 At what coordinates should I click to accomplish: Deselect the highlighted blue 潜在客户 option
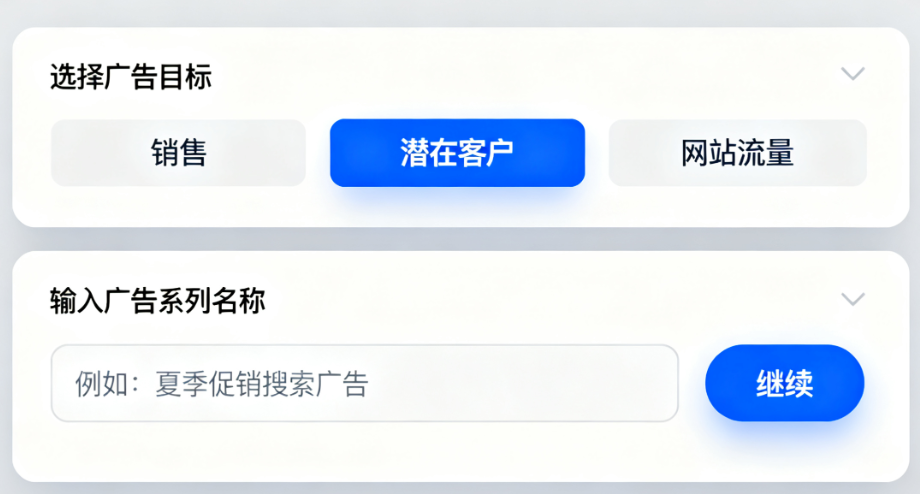click(457, 153)
